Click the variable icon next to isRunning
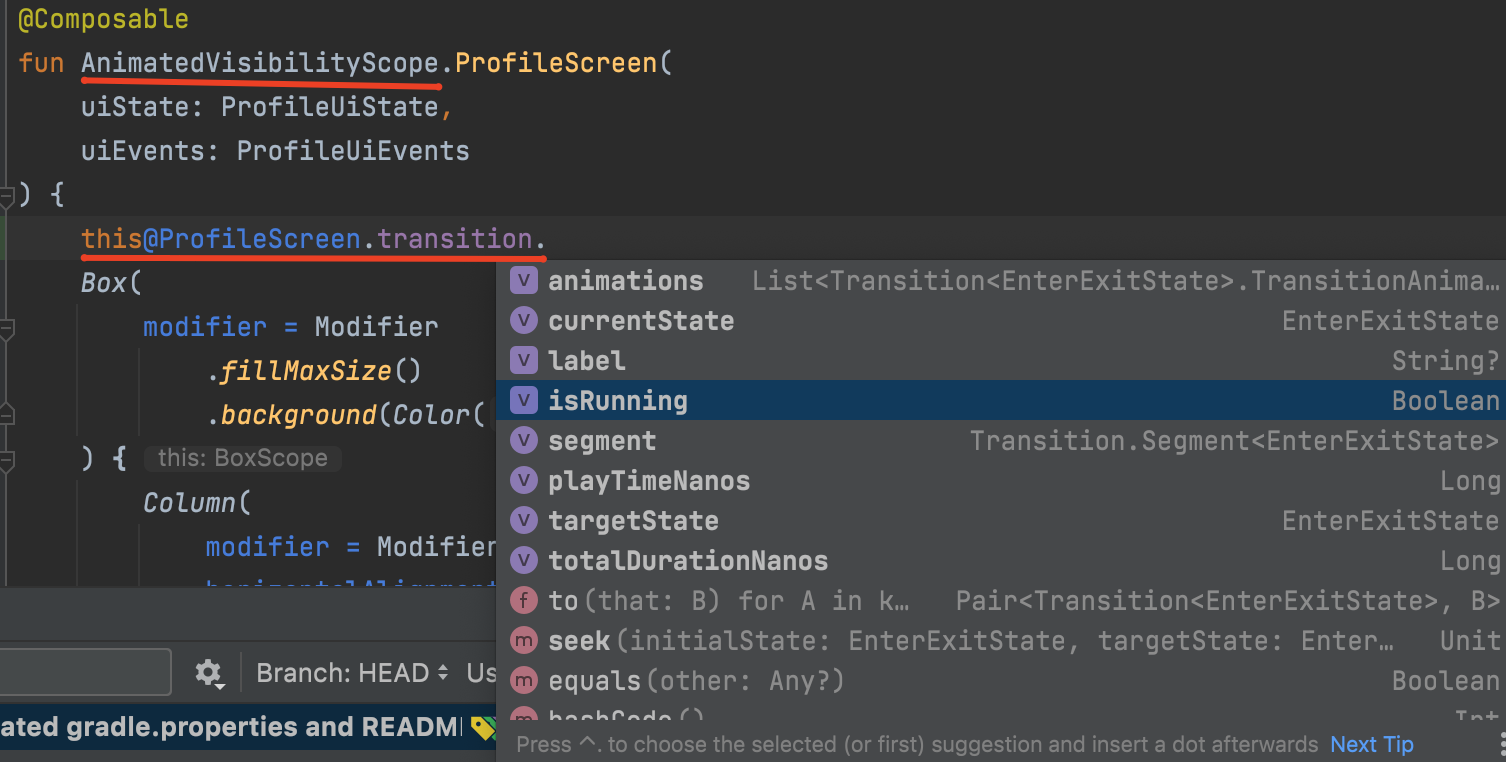 523,400
